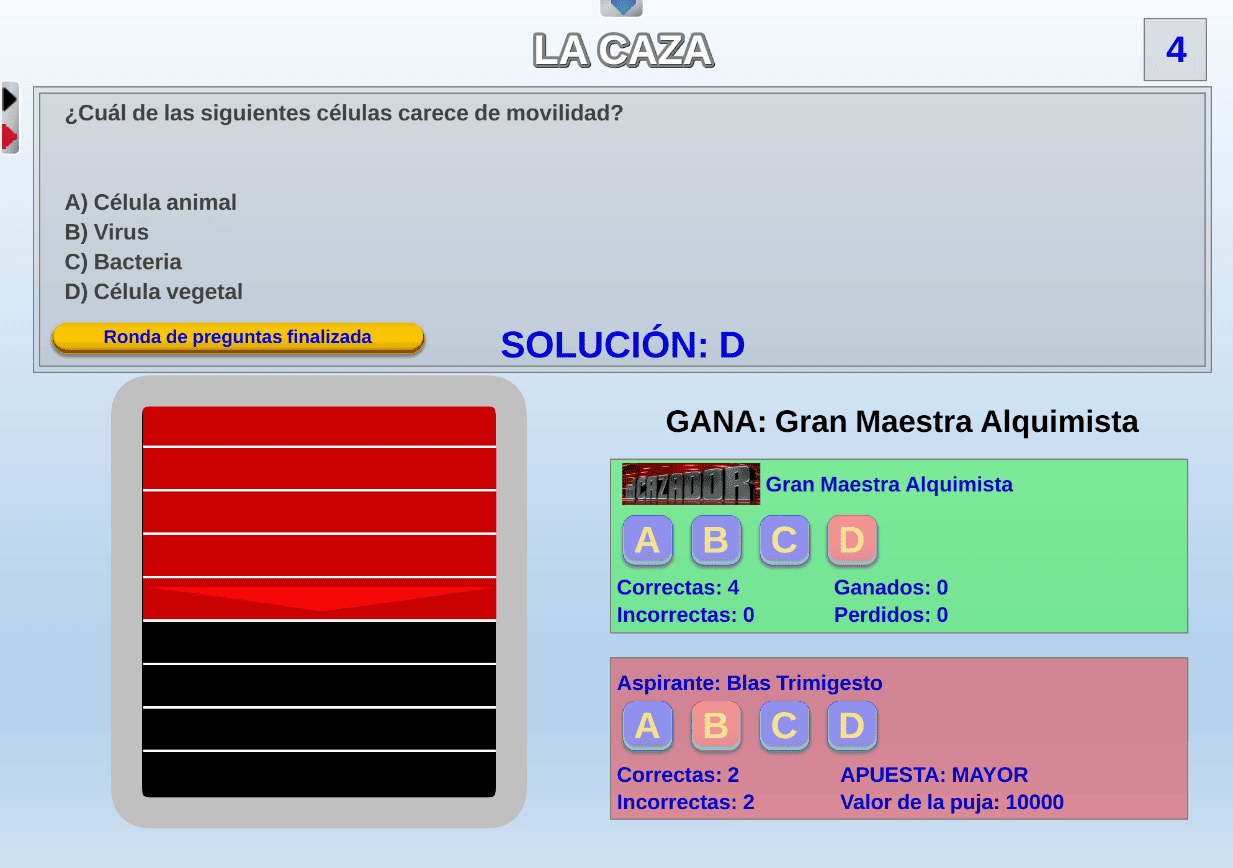Select answer option 'B) Virus'

(x=107, y=232)
